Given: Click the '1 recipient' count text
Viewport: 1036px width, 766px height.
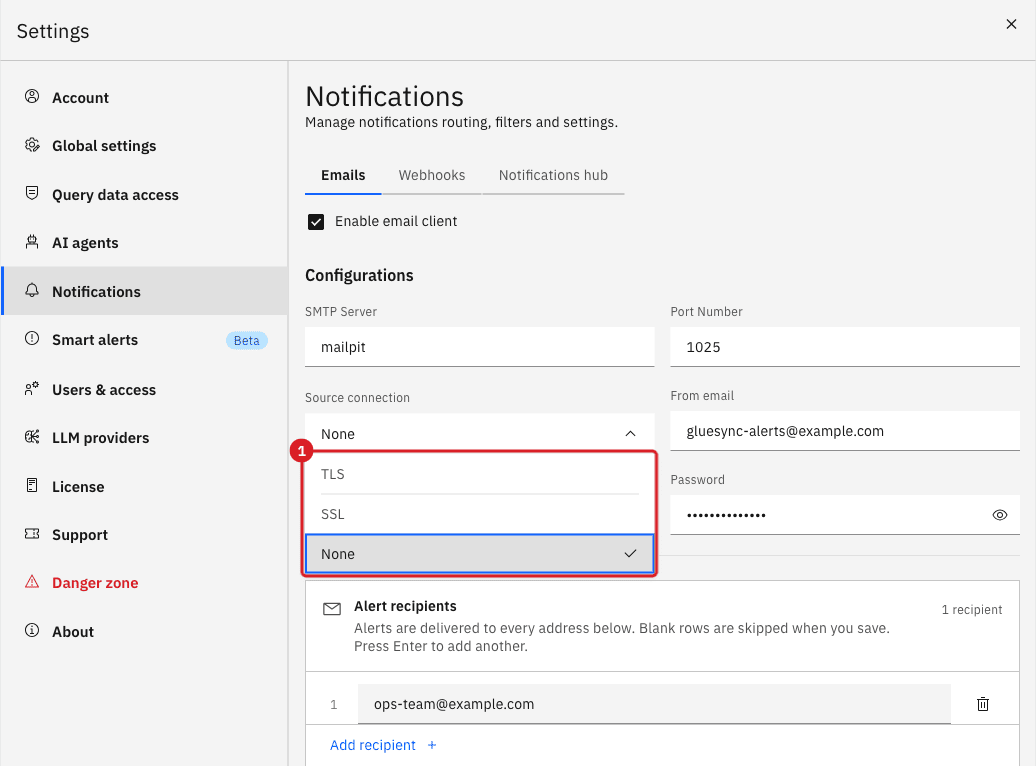Looking at the screenshot, I should point(971,609).
